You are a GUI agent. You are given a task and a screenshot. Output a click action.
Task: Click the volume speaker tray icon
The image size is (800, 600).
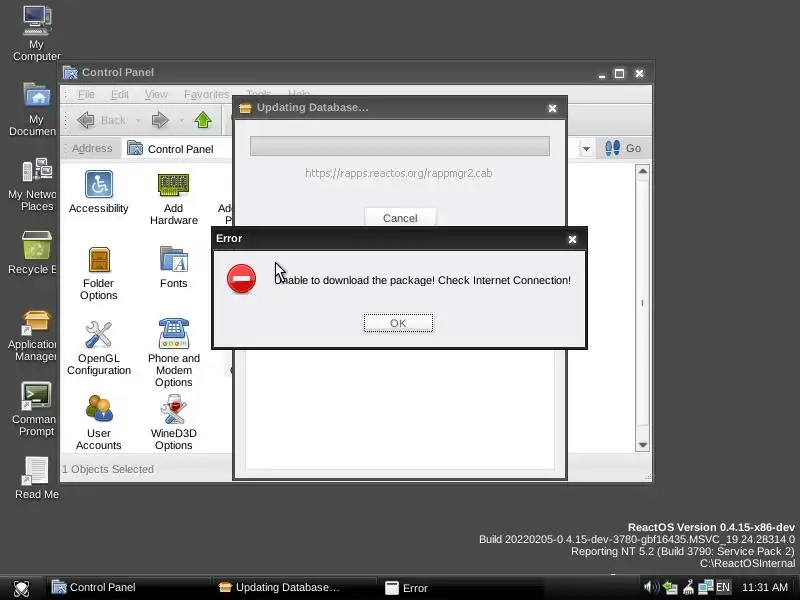click(651, 587)
